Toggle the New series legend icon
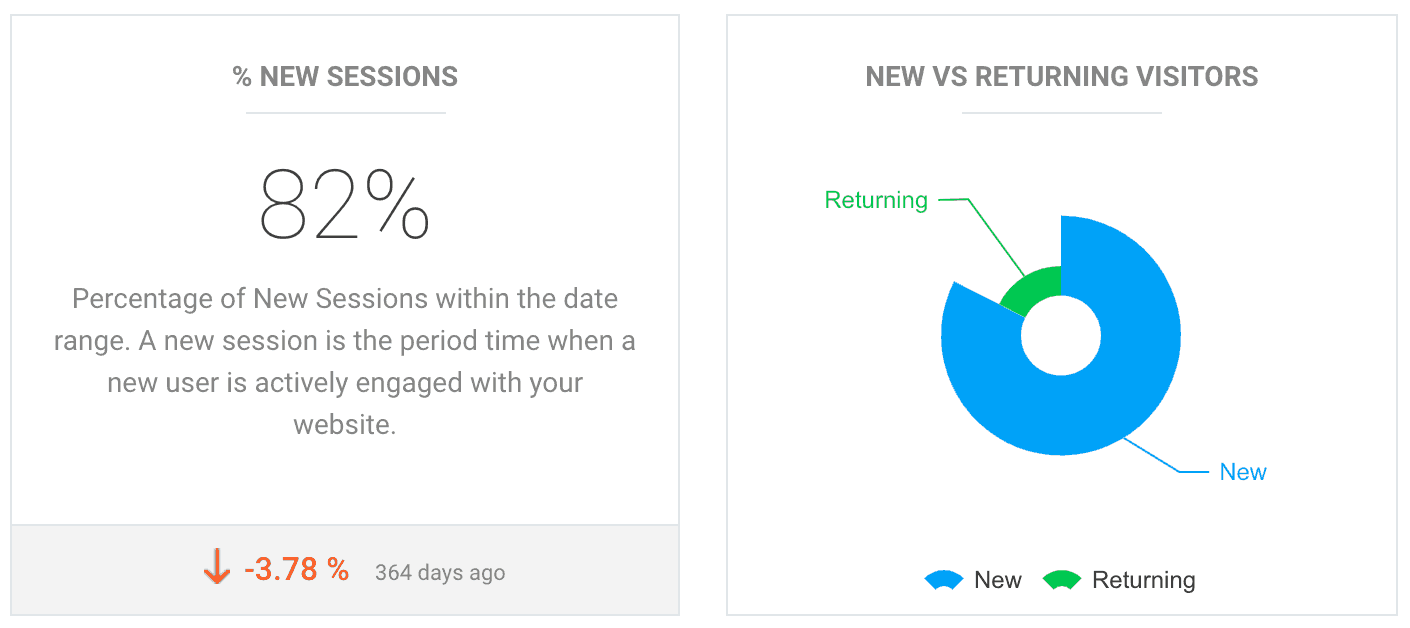The width and height of the screenshot is (1410, 628). 944,580
